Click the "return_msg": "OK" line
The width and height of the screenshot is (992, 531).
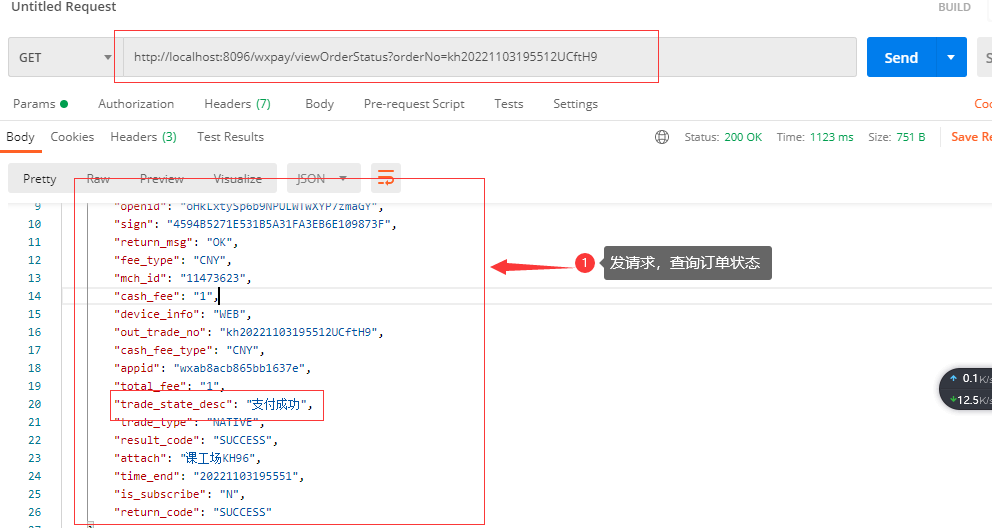[175, 242]
